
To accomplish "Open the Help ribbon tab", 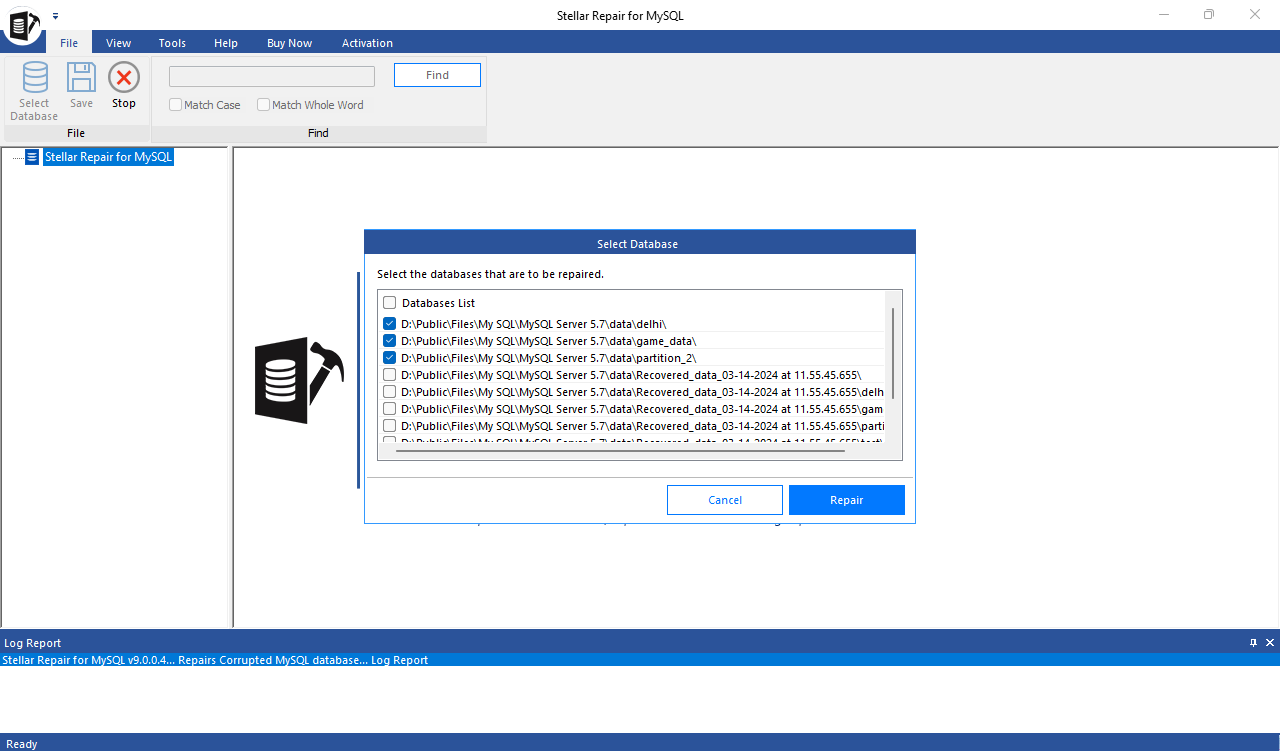I will (226, 43).
